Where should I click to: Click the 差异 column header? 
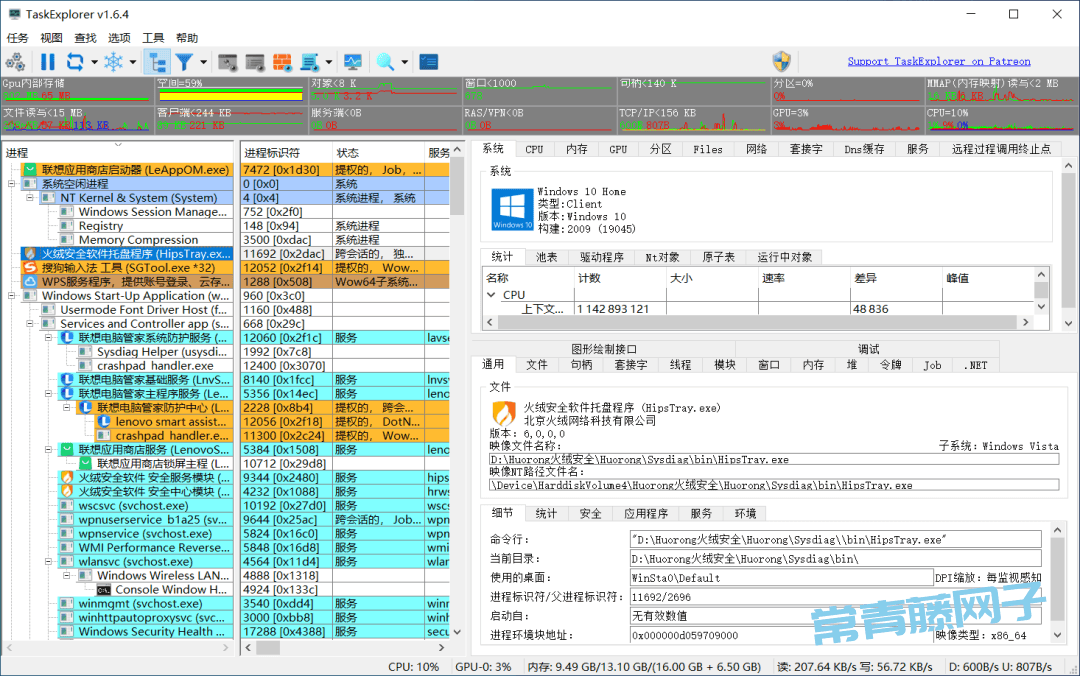895,278
